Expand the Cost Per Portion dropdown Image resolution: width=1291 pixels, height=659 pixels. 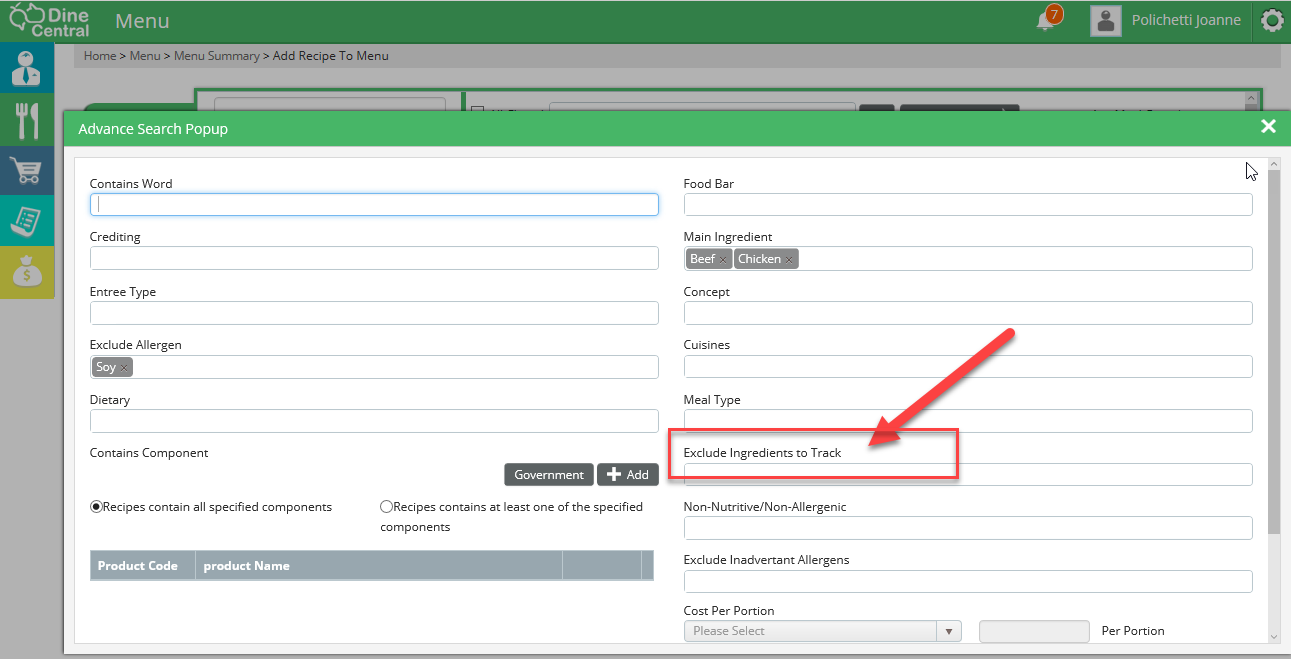point(949,631)
